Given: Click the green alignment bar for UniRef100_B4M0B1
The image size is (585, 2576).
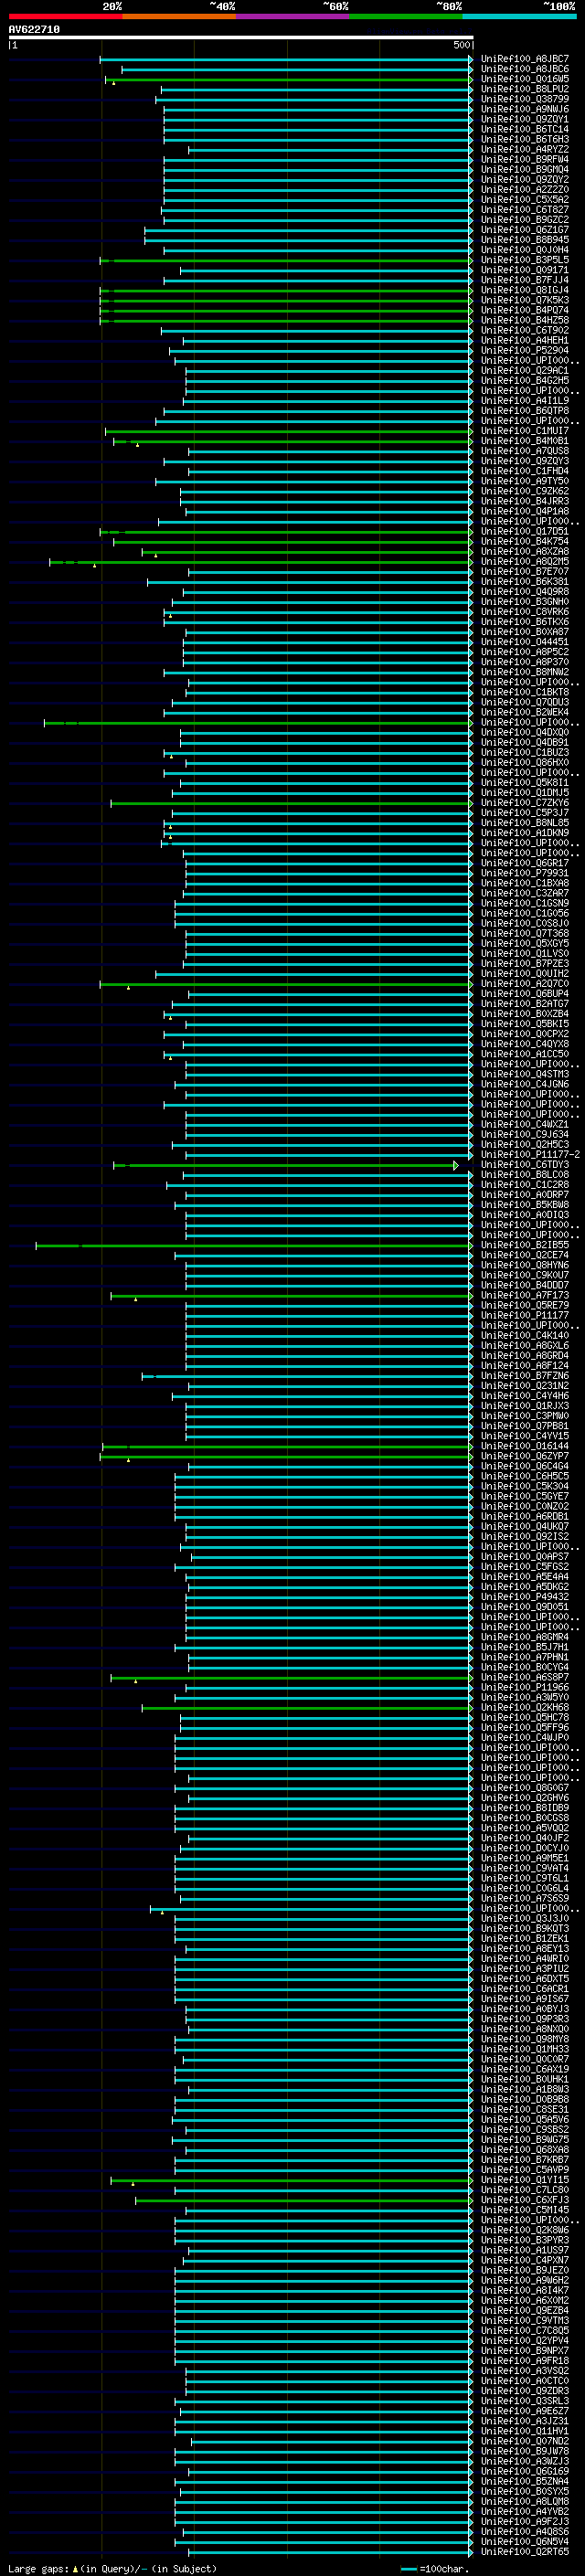Looking at the screenshot, I should [x=293, y=441].
